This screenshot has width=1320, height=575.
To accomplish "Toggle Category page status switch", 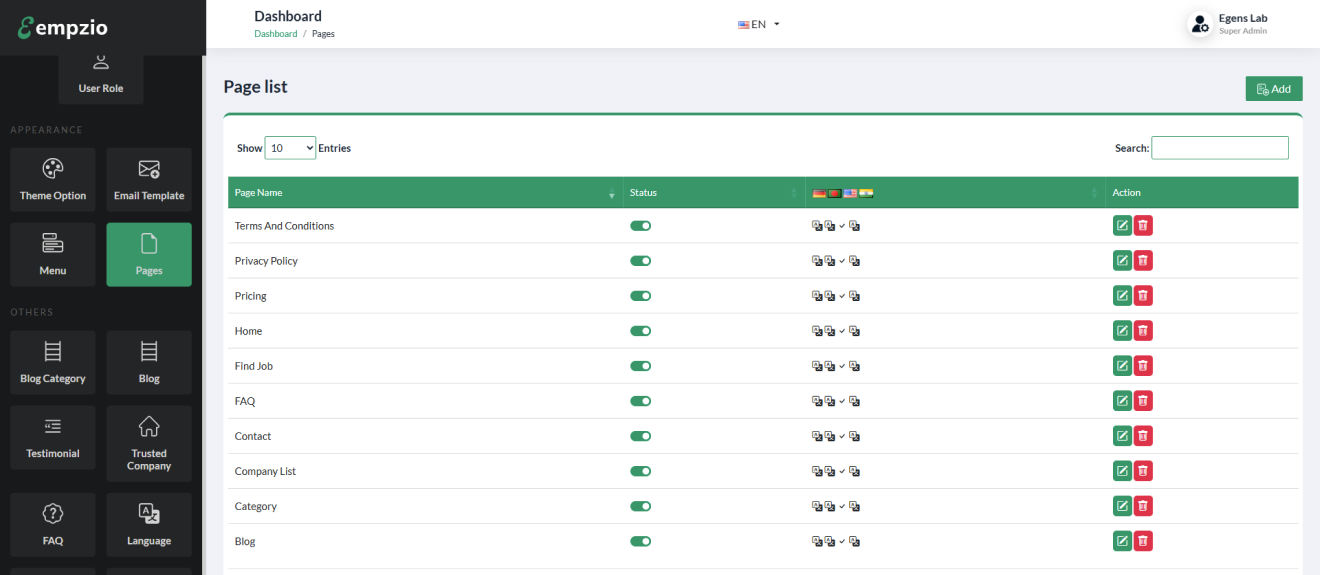I will pos(640,506).
